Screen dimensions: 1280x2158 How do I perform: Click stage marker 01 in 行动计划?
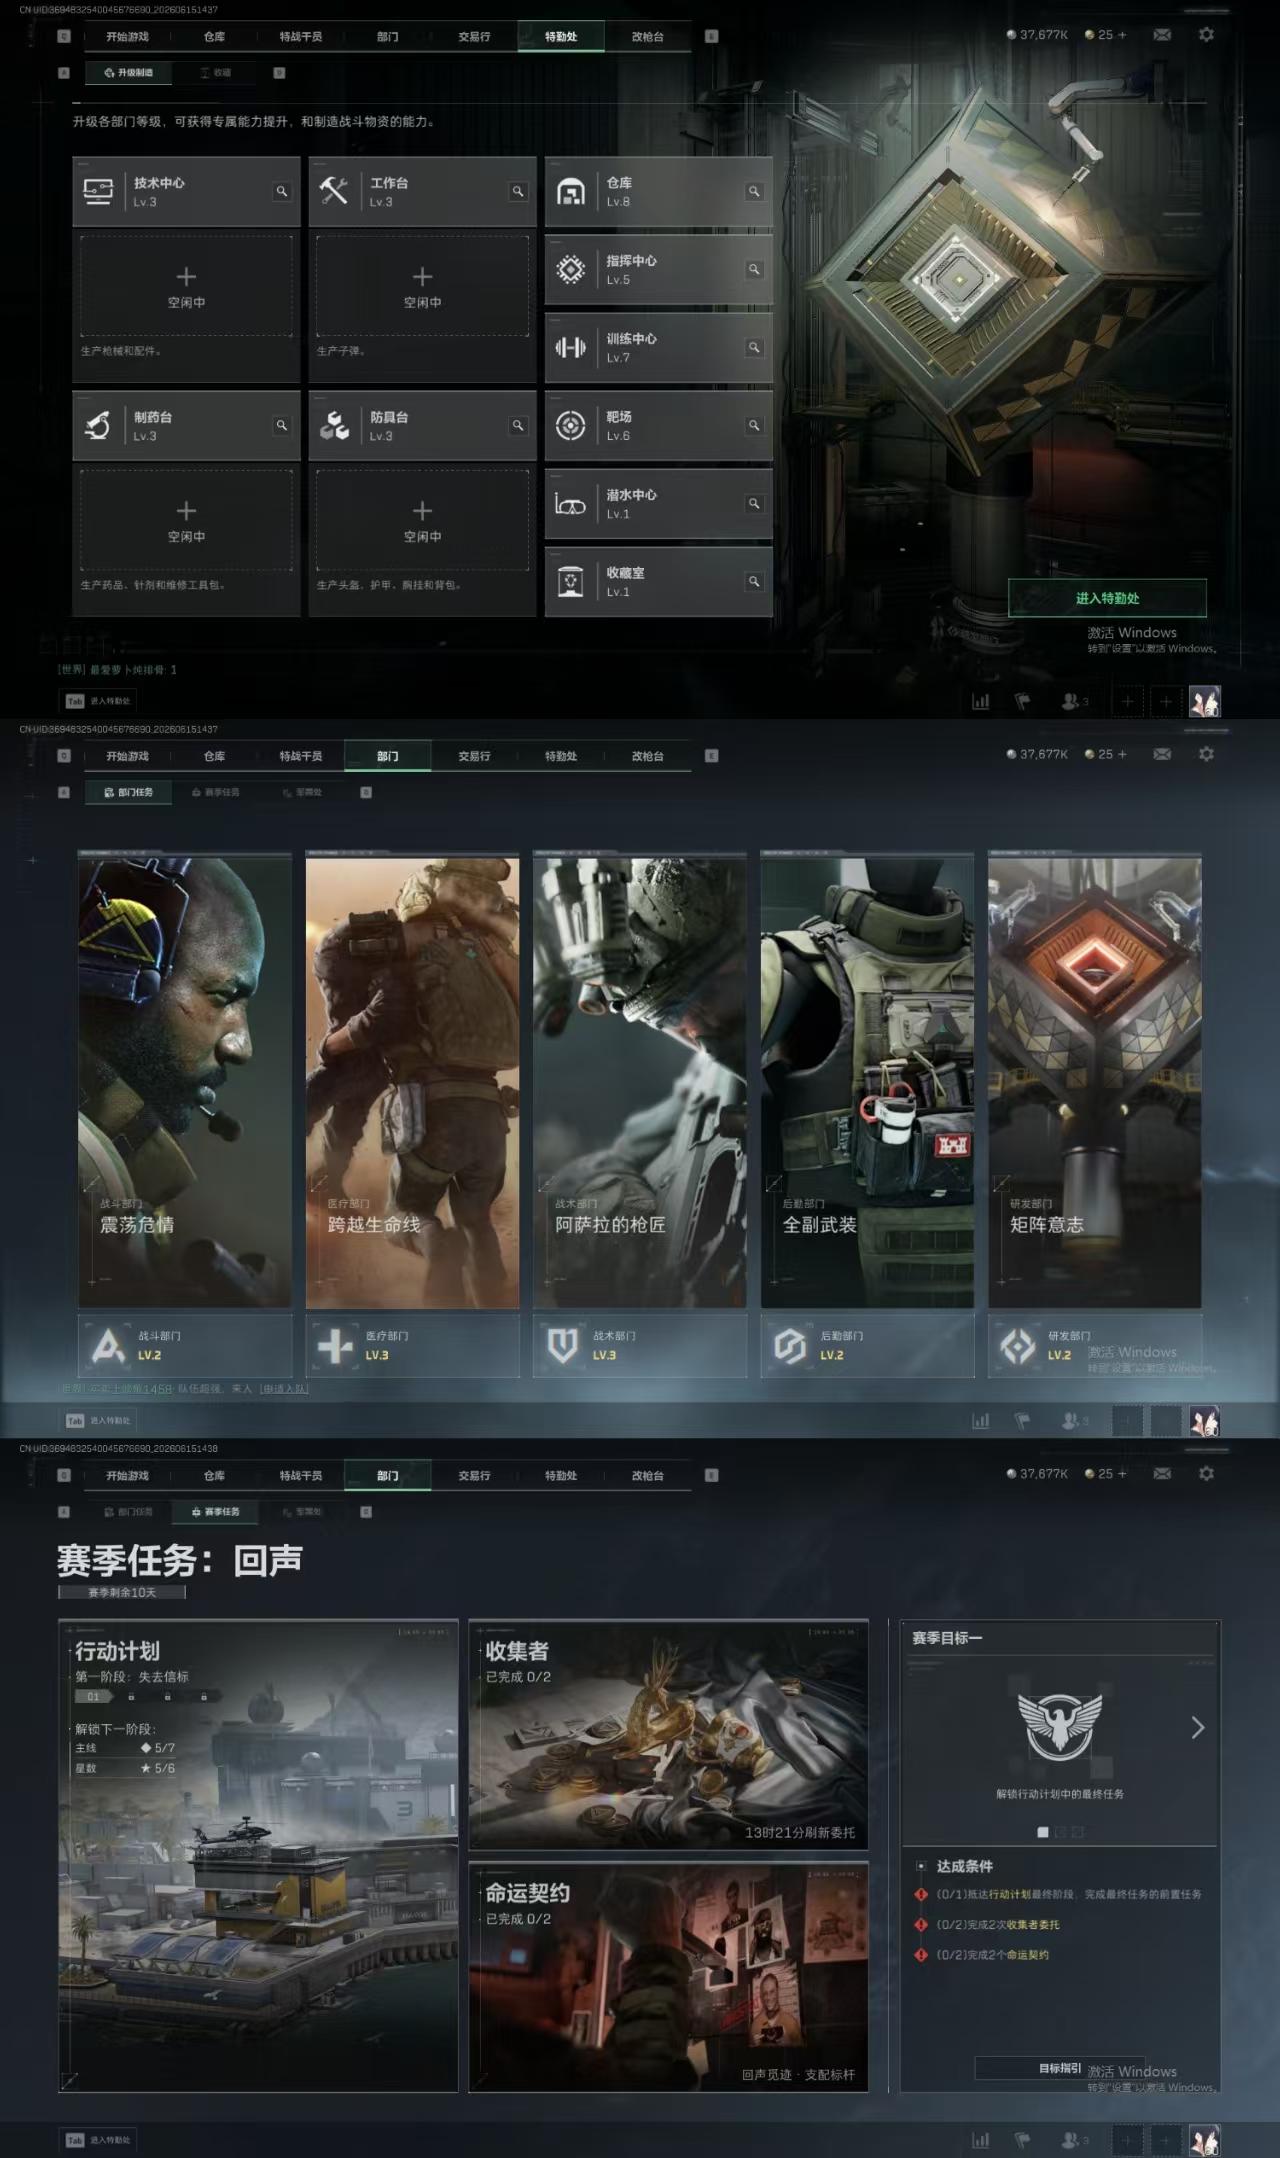point(93,1697)
